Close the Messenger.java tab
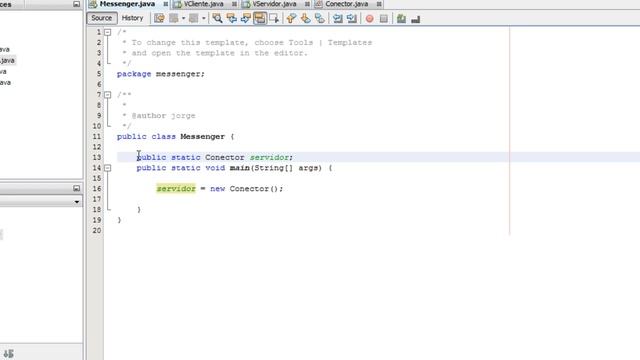 pos(166,4)
